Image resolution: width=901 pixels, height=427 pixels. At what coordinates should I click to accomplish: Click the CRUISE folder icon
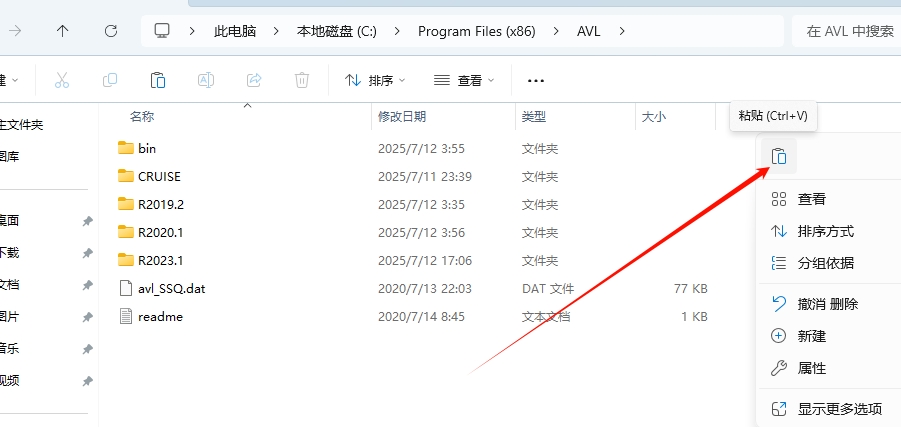tap(126, 176)
